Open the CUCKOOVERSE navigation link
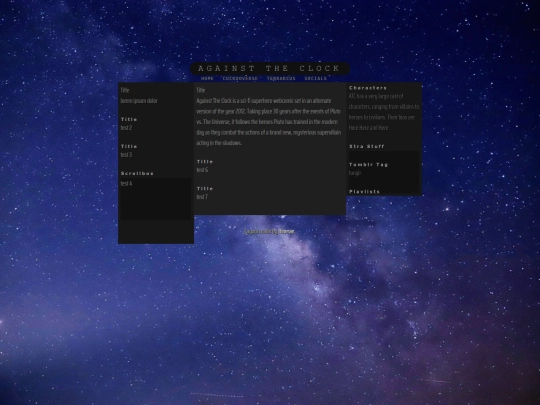The image size is (540, 405). pyautogui.click(x=240, y=79)
